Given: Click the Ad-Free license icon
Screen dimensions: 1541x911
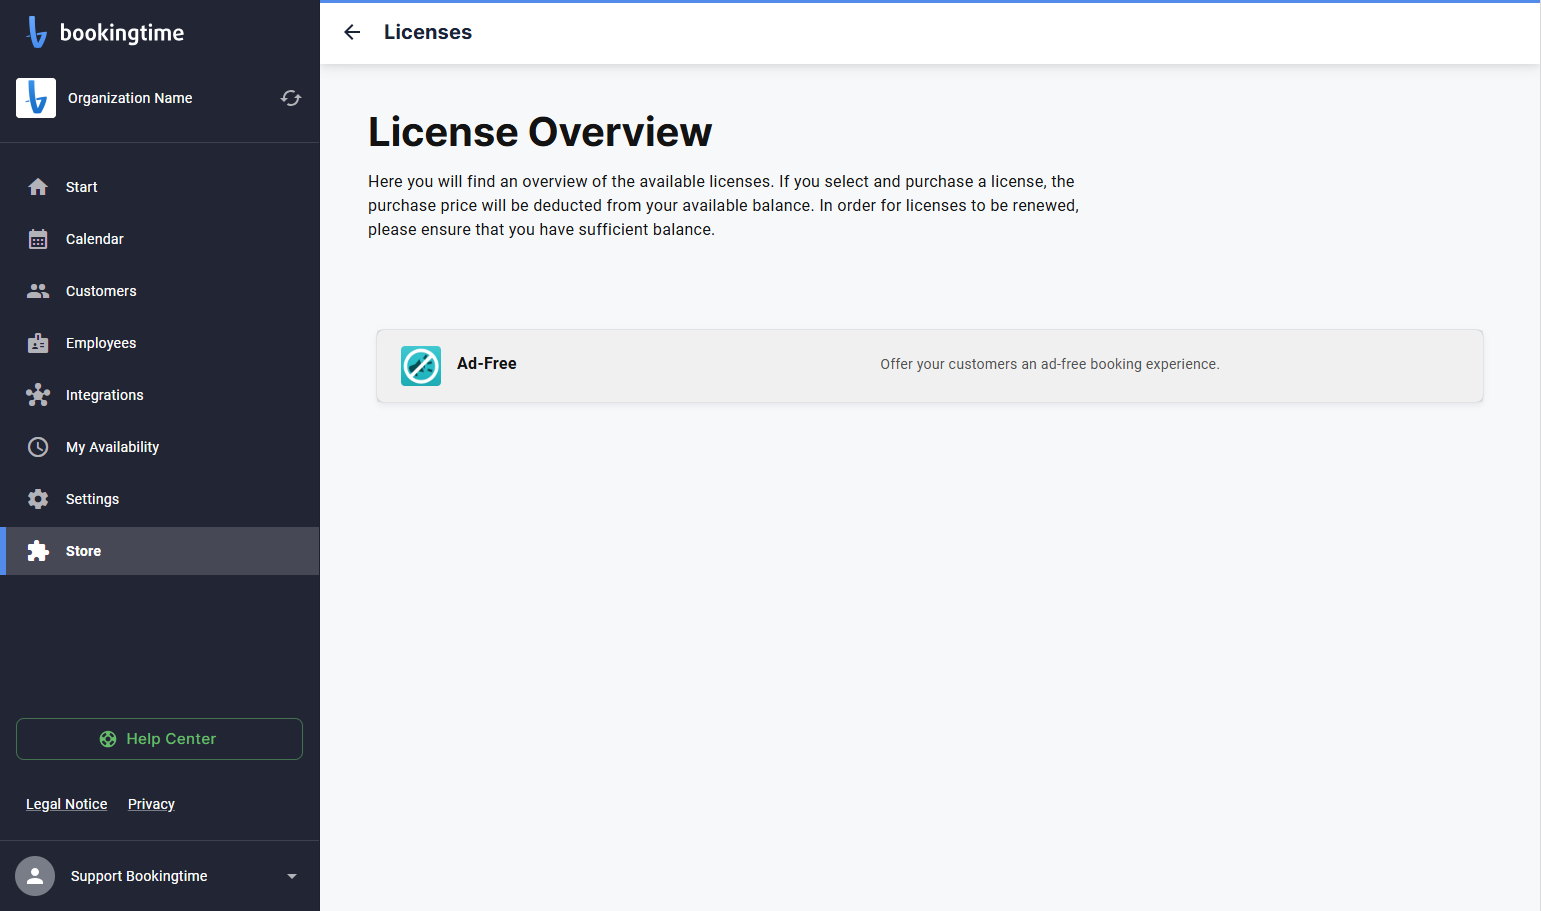Looking at the screenshot, I should 421,366.
